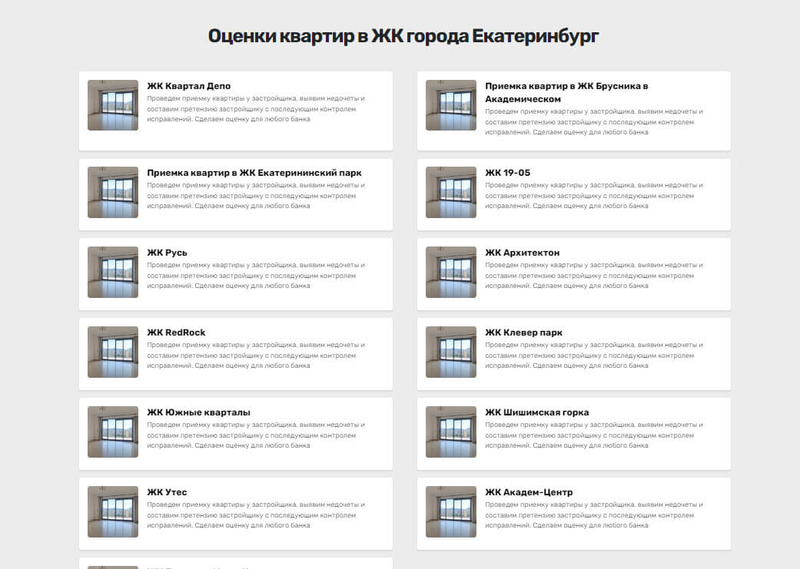Viewport: 800px width, 569px height.
Task: Click the ЖК Клевер парк thumbnail
Action: coord(451,352)
